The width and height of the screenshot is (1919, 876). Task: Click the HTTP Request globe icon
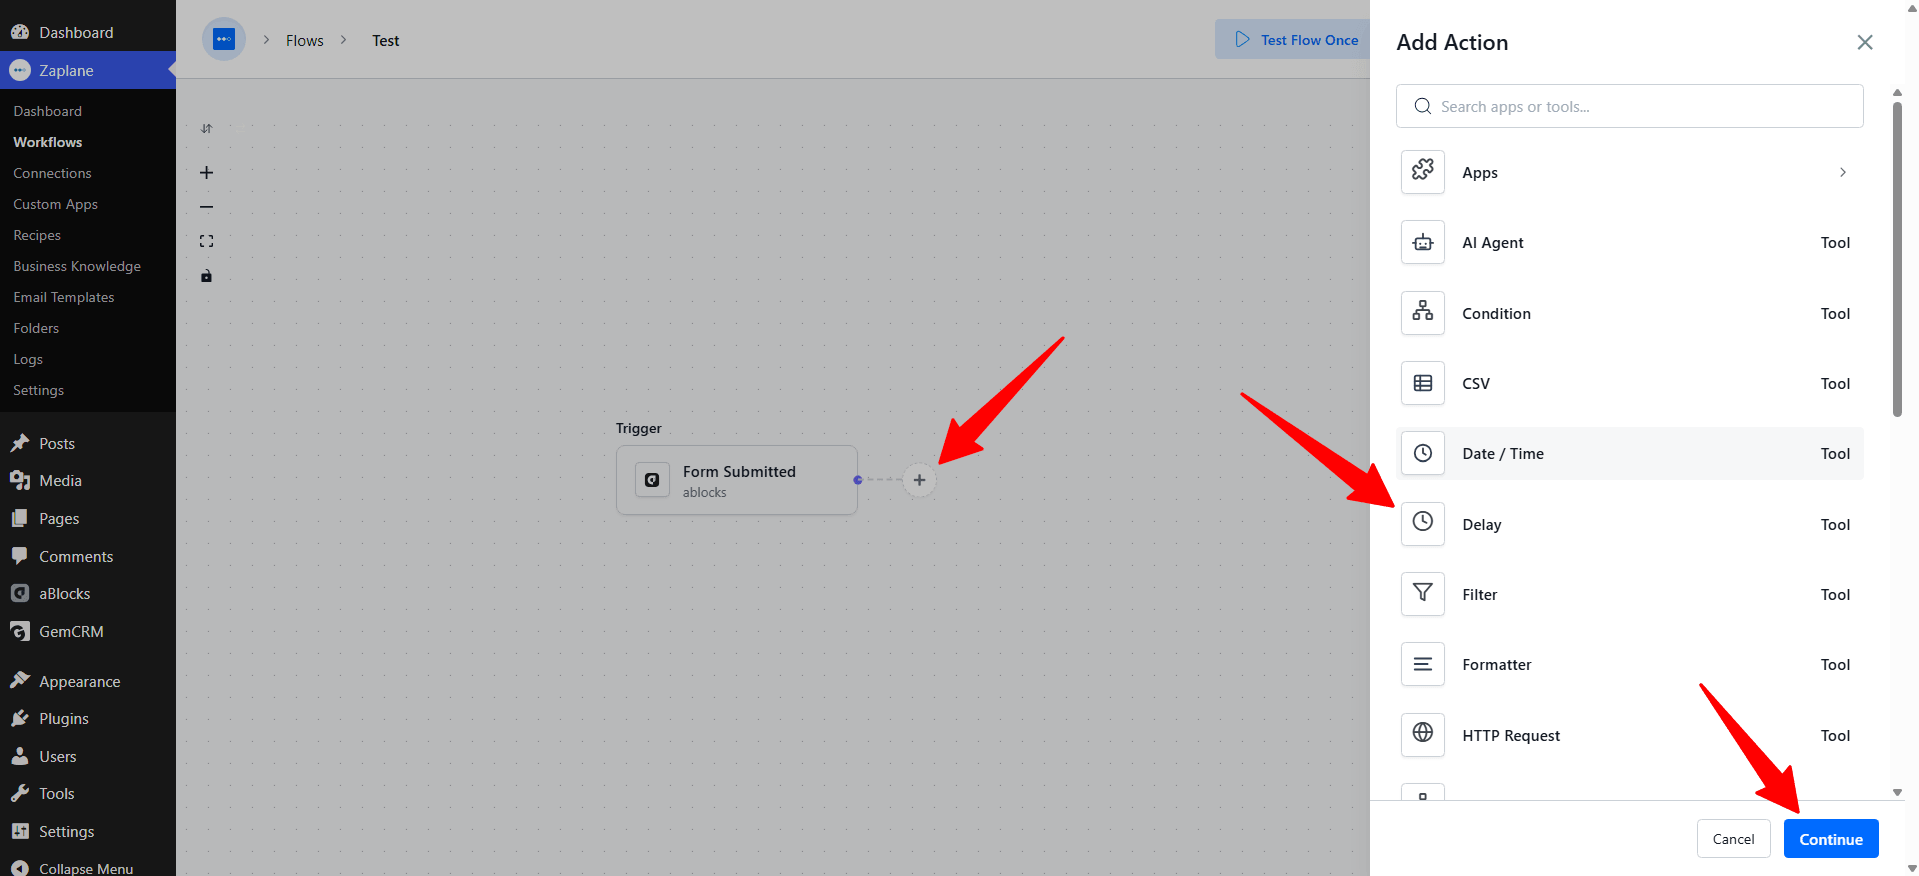[x=1423, y=735]
